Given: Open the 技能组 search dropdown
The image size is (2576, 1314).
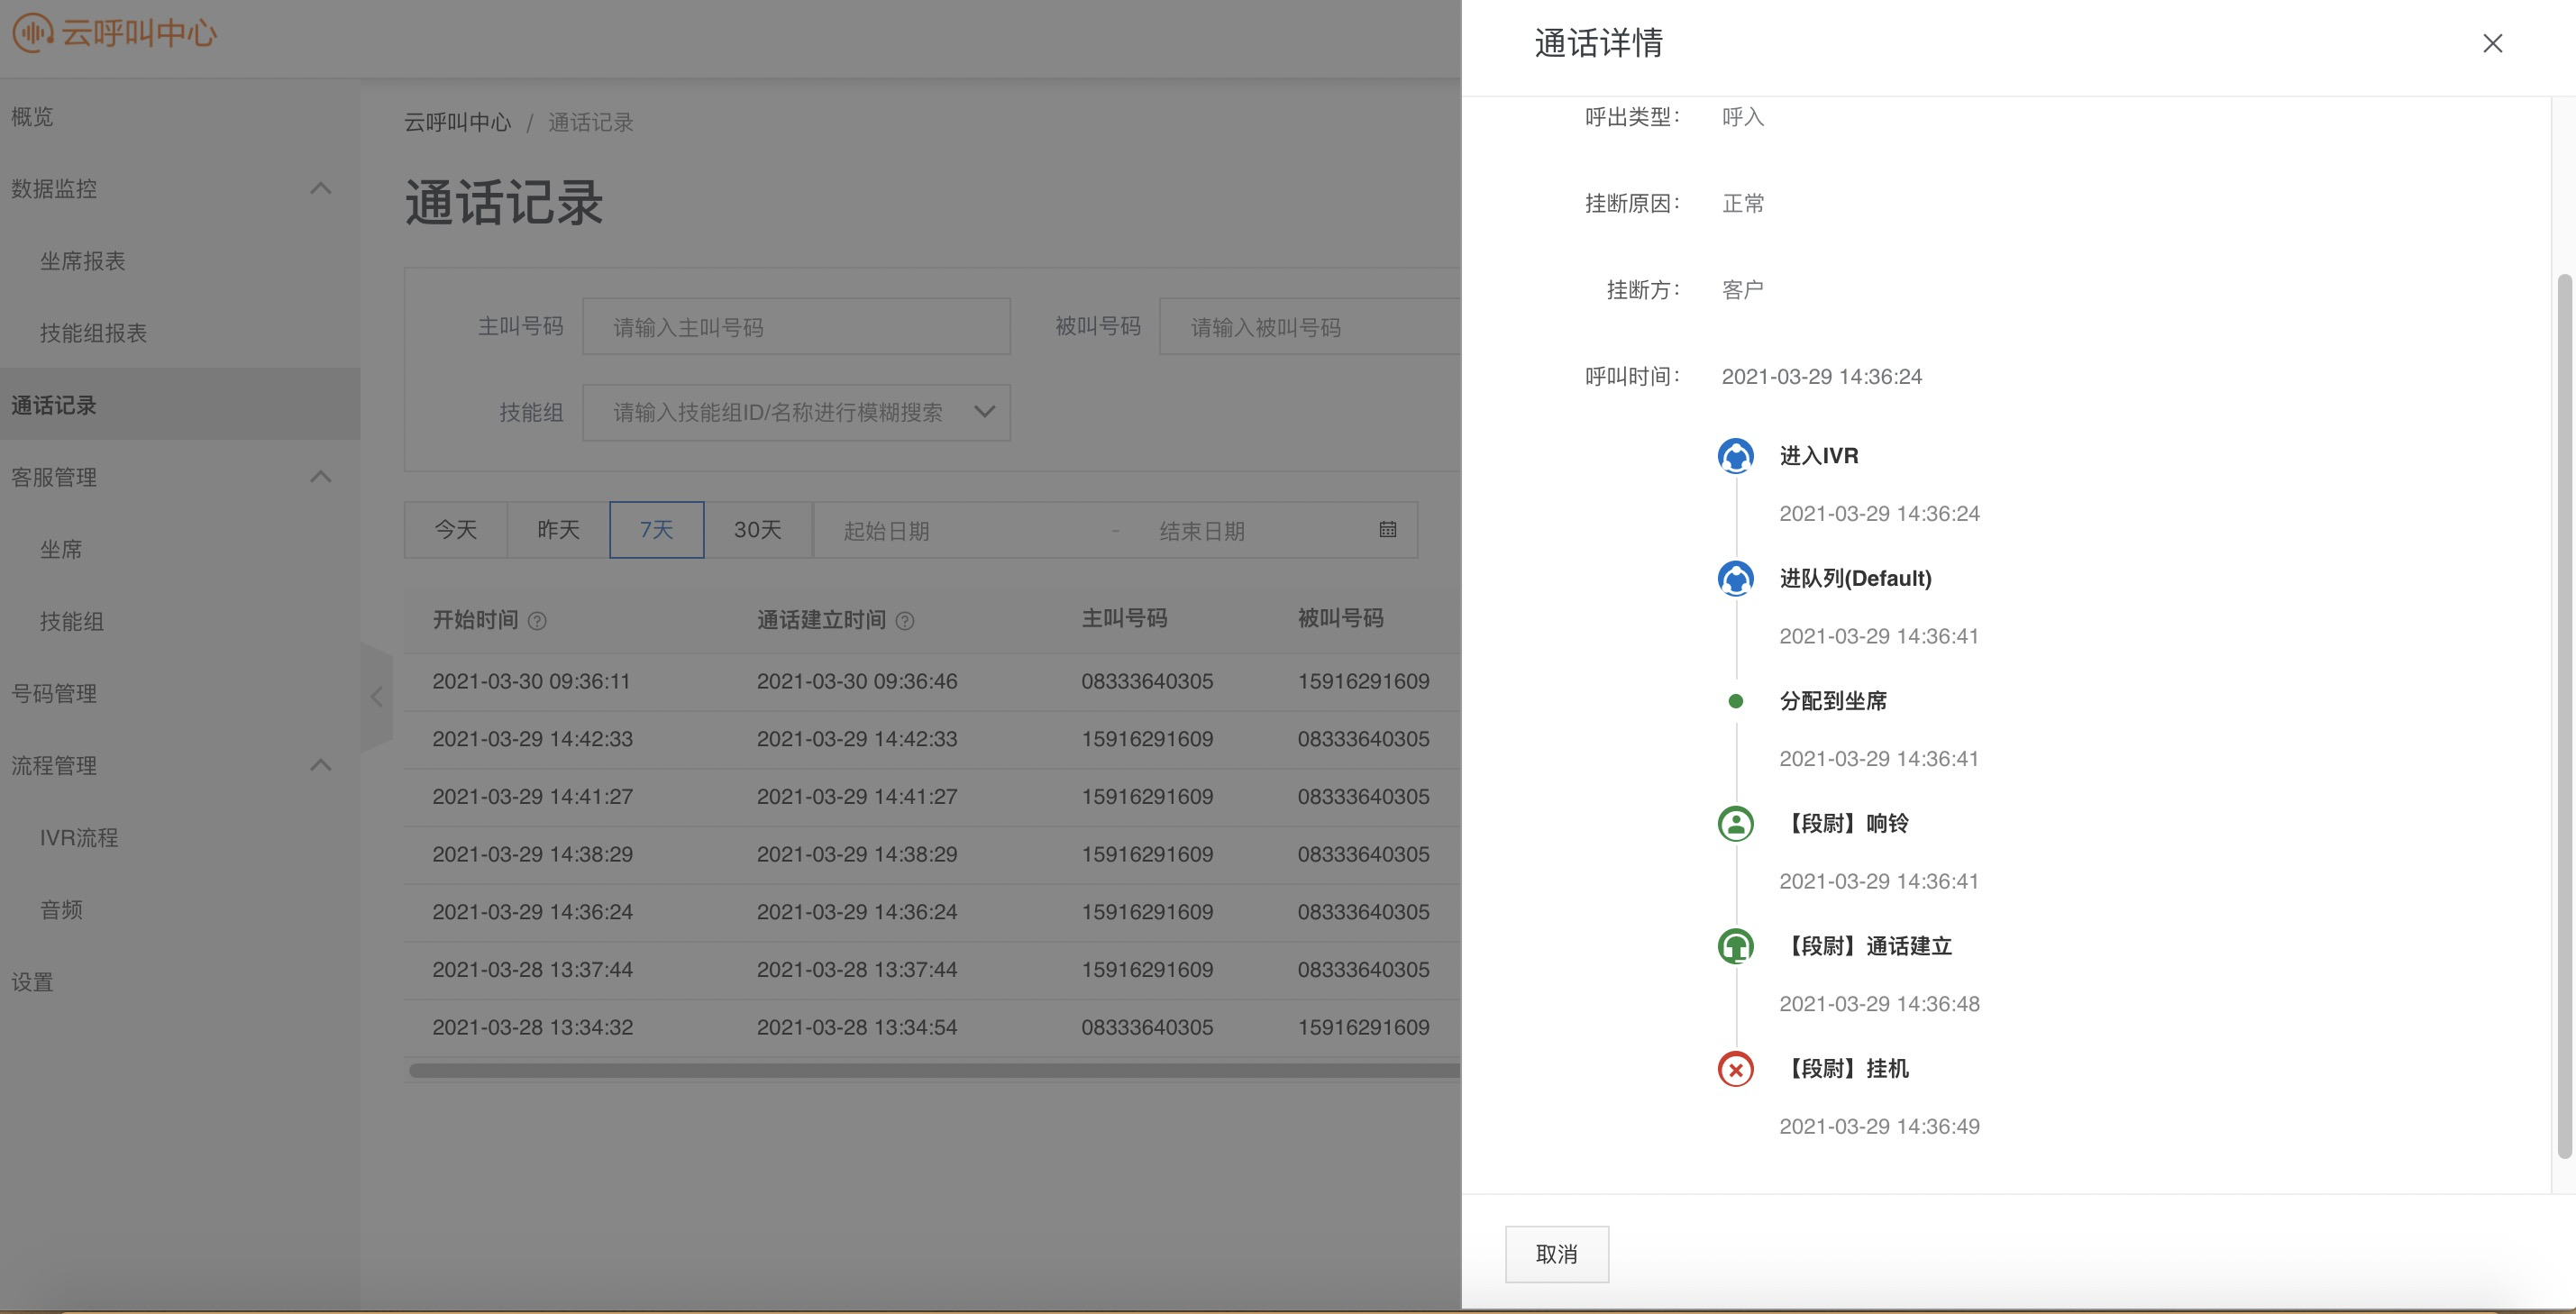Looking at the screenshot, I should [796, 412].
